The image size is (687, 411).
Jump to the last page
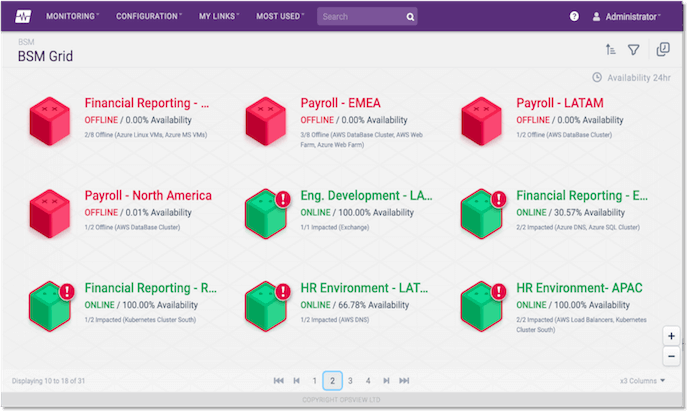pos(404,381)
